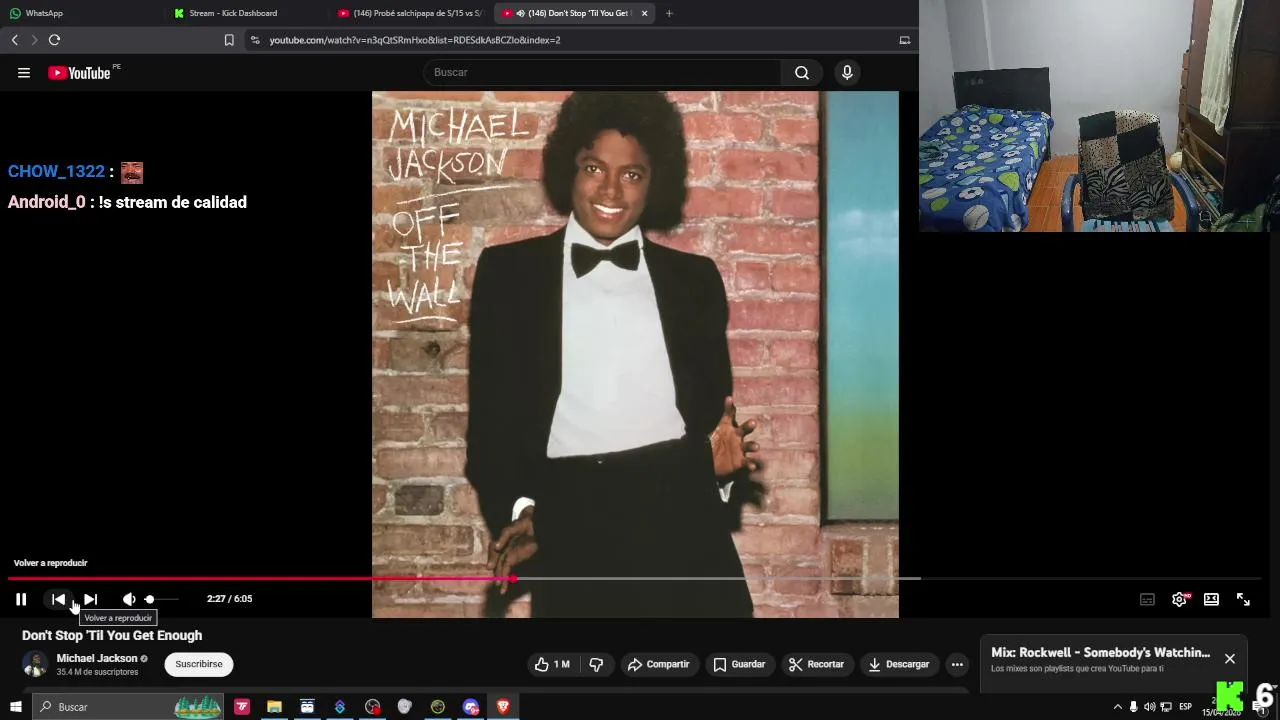
Task: Open the Michael Jackson channel name link
Action: point(97,658)
